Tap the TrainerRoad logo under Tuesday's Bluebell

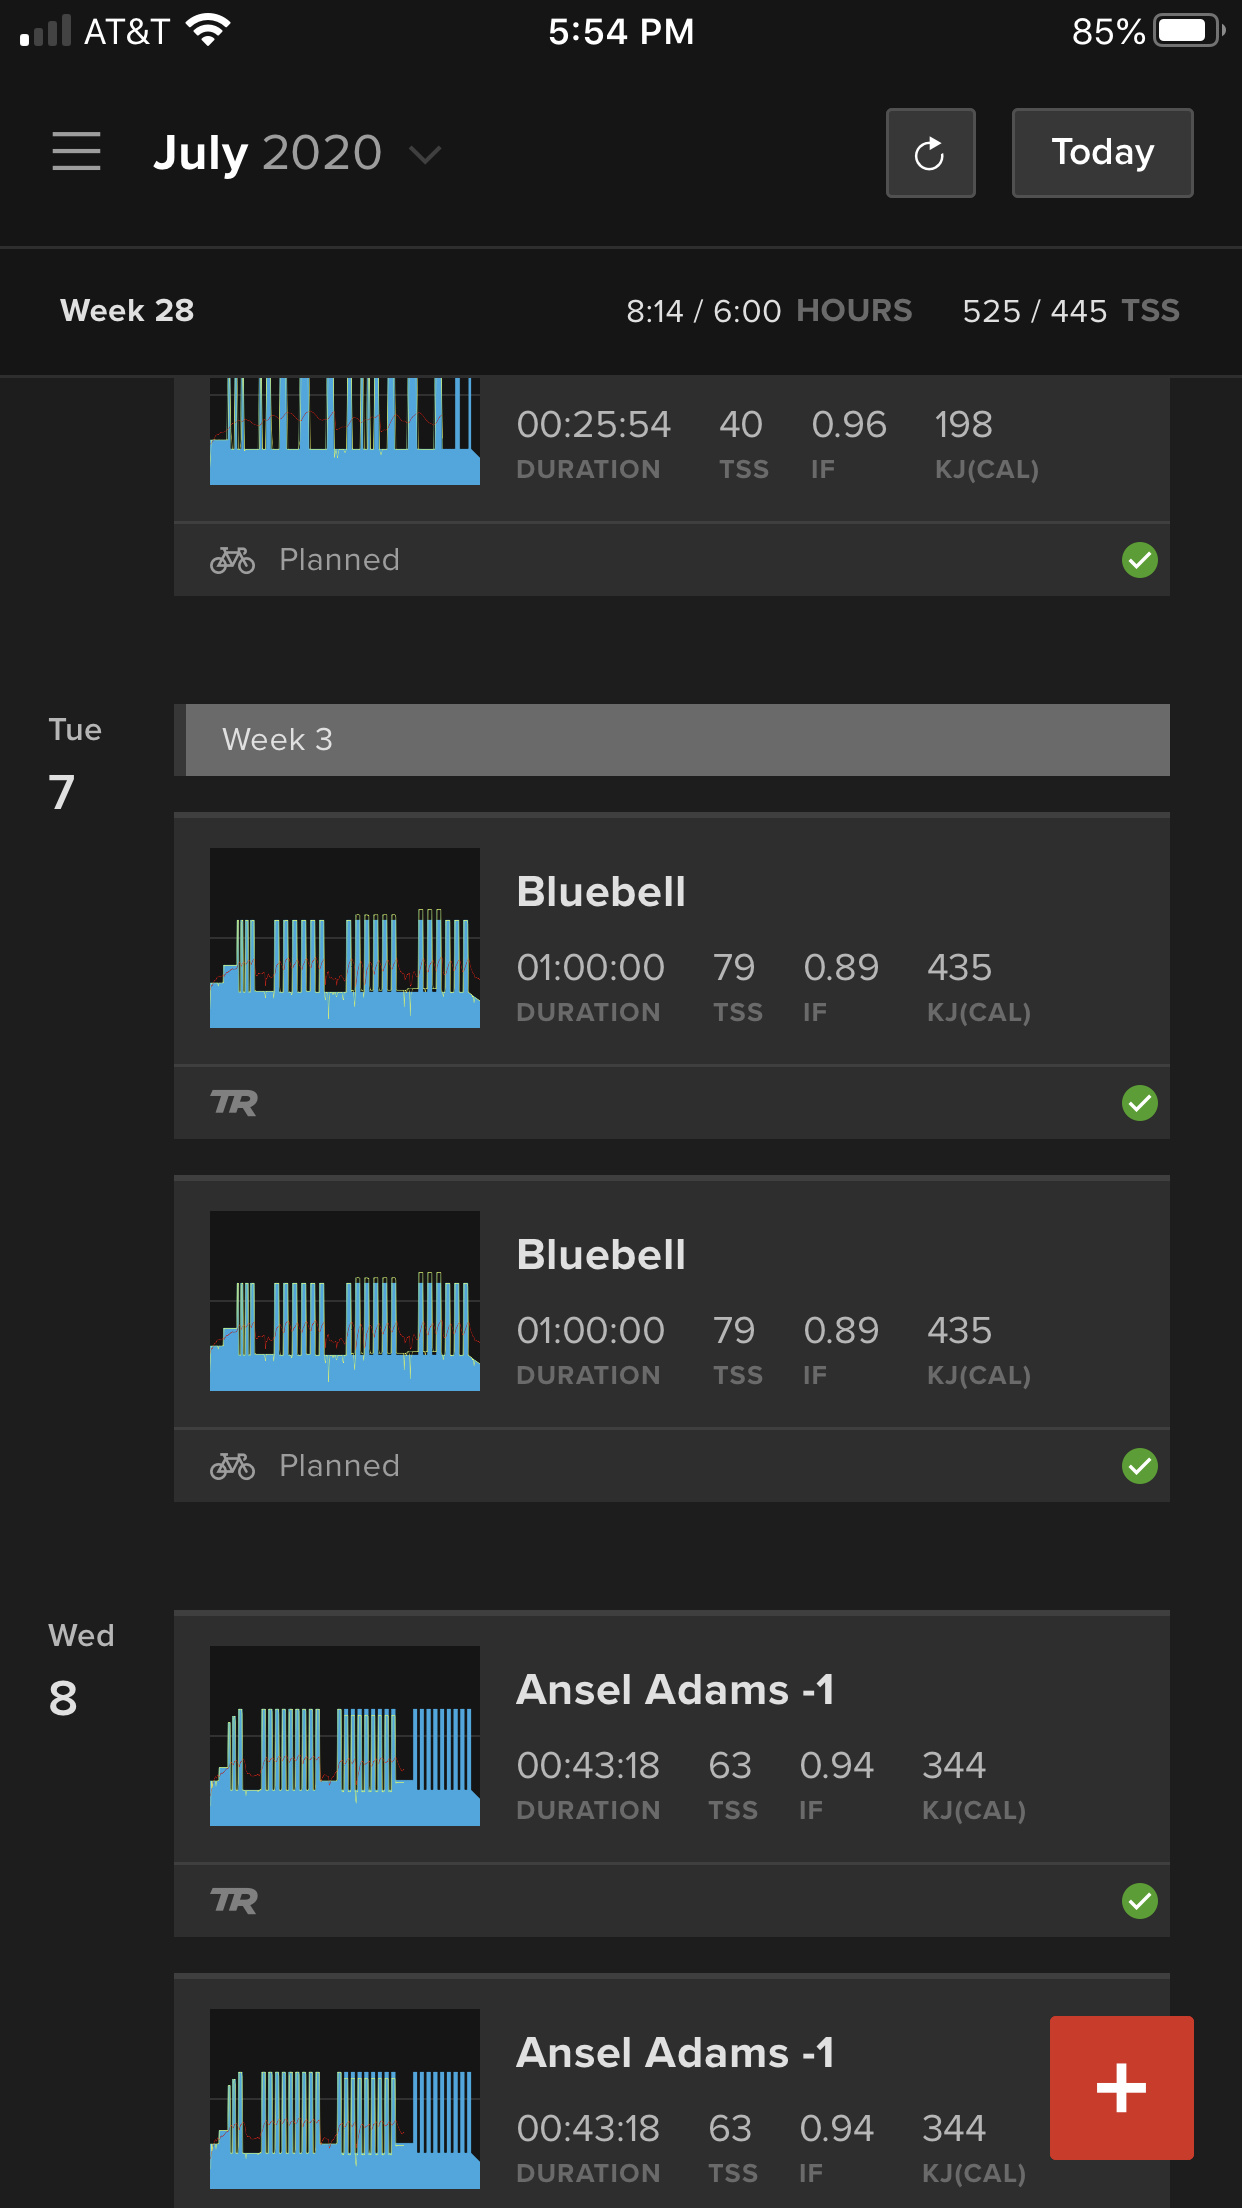(x=234, y=1103)
